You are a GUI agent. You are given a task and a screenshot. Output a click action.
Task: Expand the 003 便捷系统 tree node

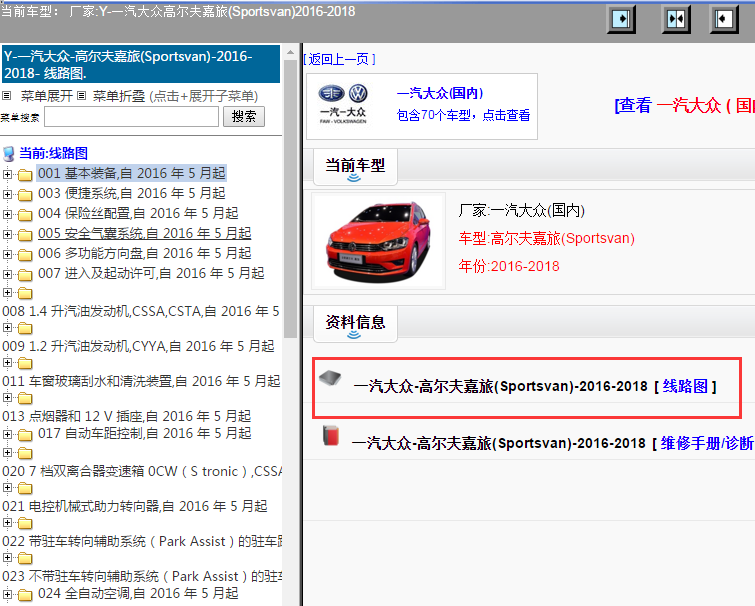(7, 194)
